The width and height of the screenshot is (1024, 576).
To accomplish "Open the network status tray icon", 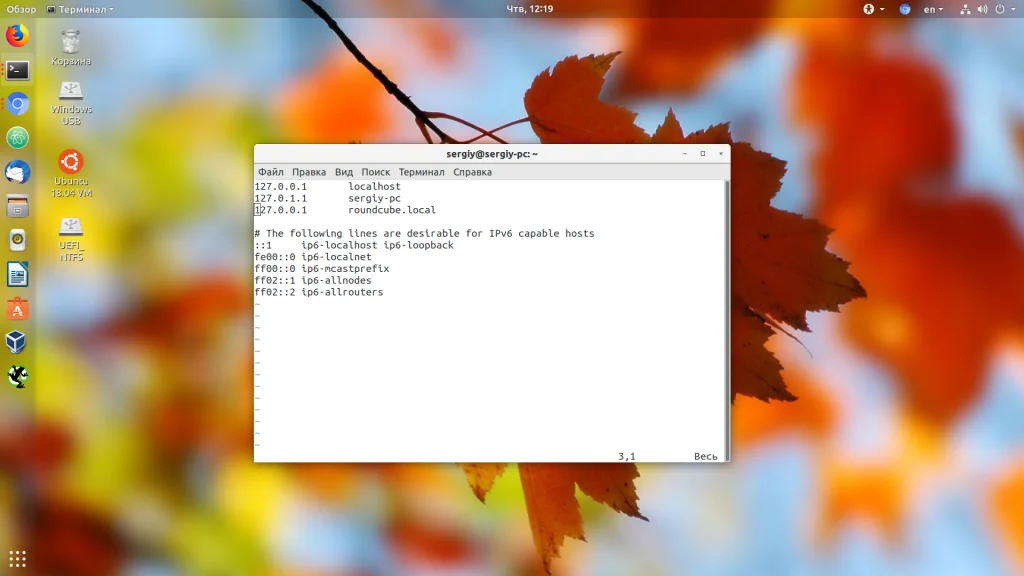I will 965,9.
